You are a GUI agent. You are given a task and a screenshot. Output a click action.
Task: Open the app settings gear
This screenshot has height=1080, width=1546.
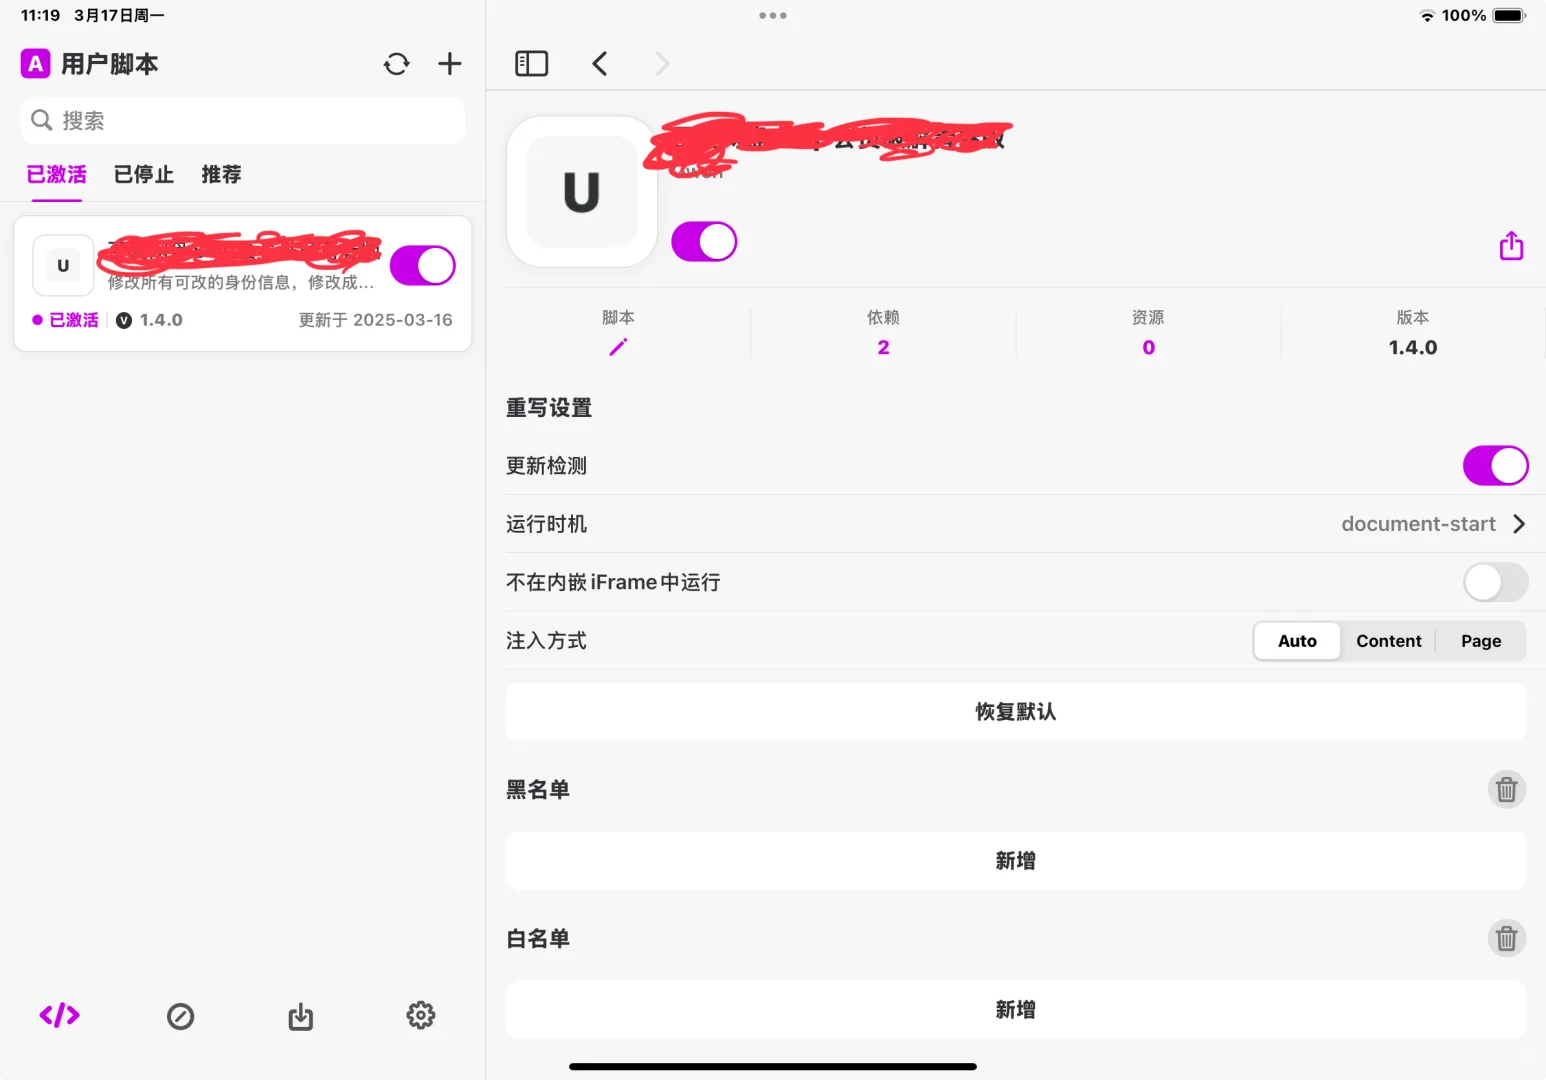(x=421, y=1015)
